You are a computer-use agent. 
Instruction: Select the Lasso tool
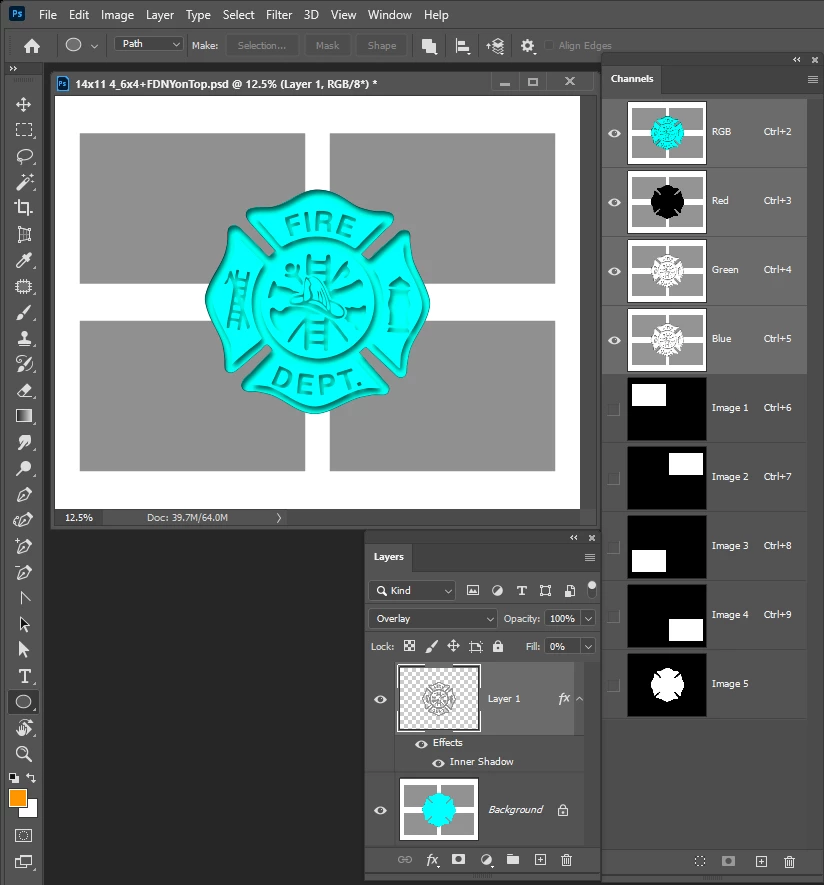[24, 156]
